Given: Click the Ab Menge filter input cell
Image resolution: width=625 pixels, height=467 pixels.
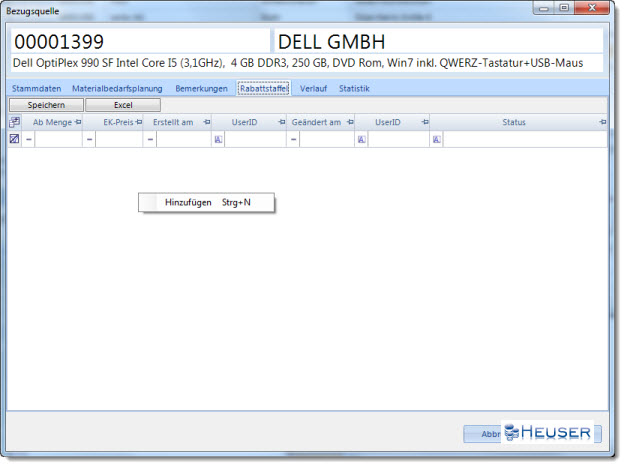Looking at the screenshot, I should (59, 139).
